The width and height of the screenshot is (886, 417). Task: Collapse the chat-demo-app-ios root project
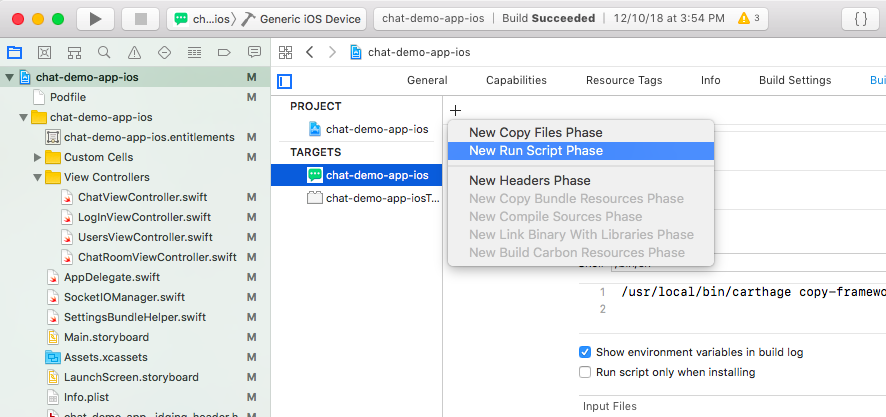click(x=10, y=77)
